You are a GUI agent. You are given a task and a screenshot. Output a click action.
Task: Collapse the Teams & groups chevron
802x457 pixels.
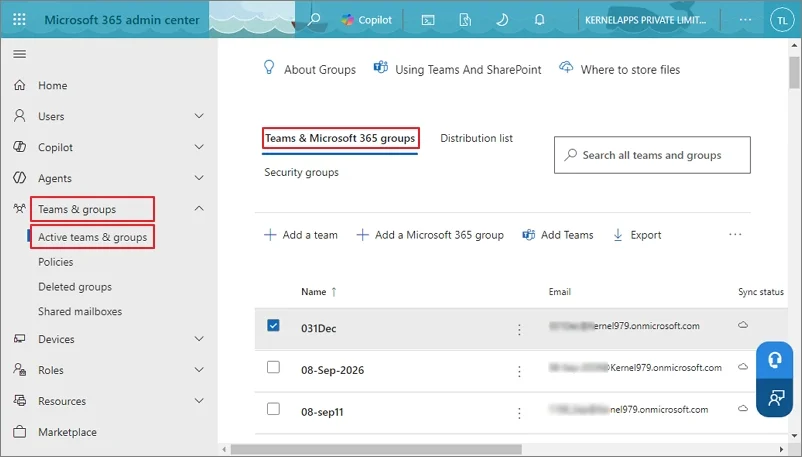click(199, 208)
